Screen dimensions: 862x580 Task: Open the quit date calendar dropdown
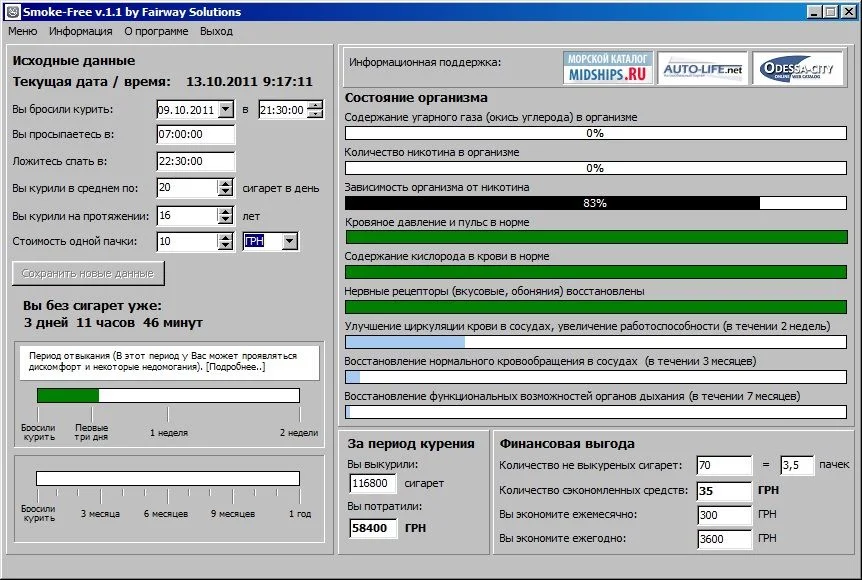tap(225, 110)
